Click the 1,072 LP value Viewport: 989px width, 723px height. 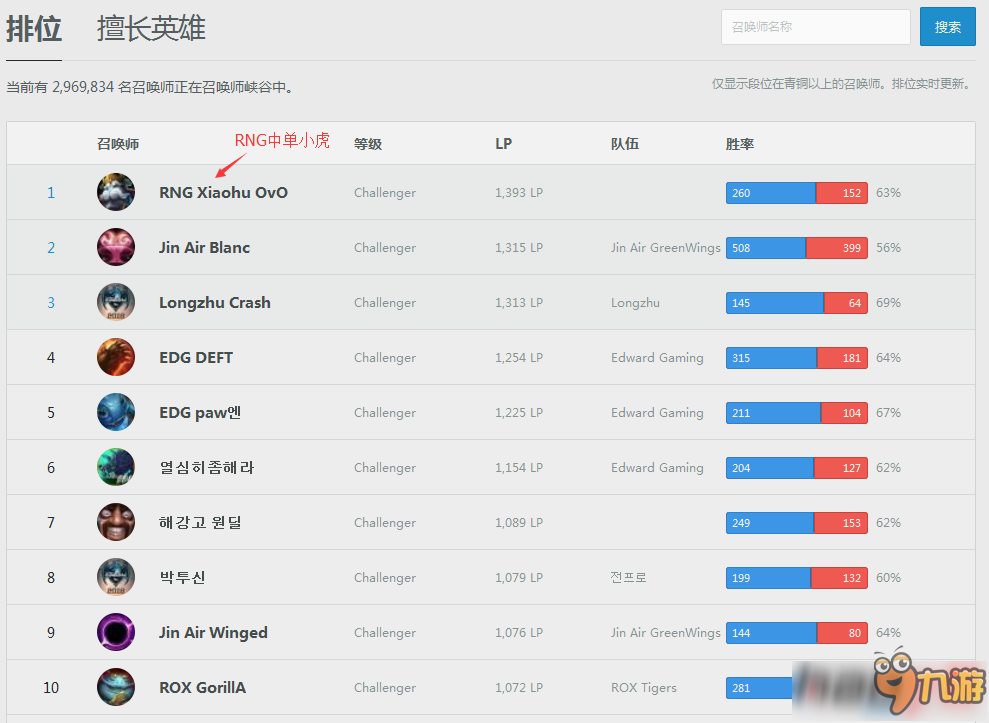pos(519,688)
